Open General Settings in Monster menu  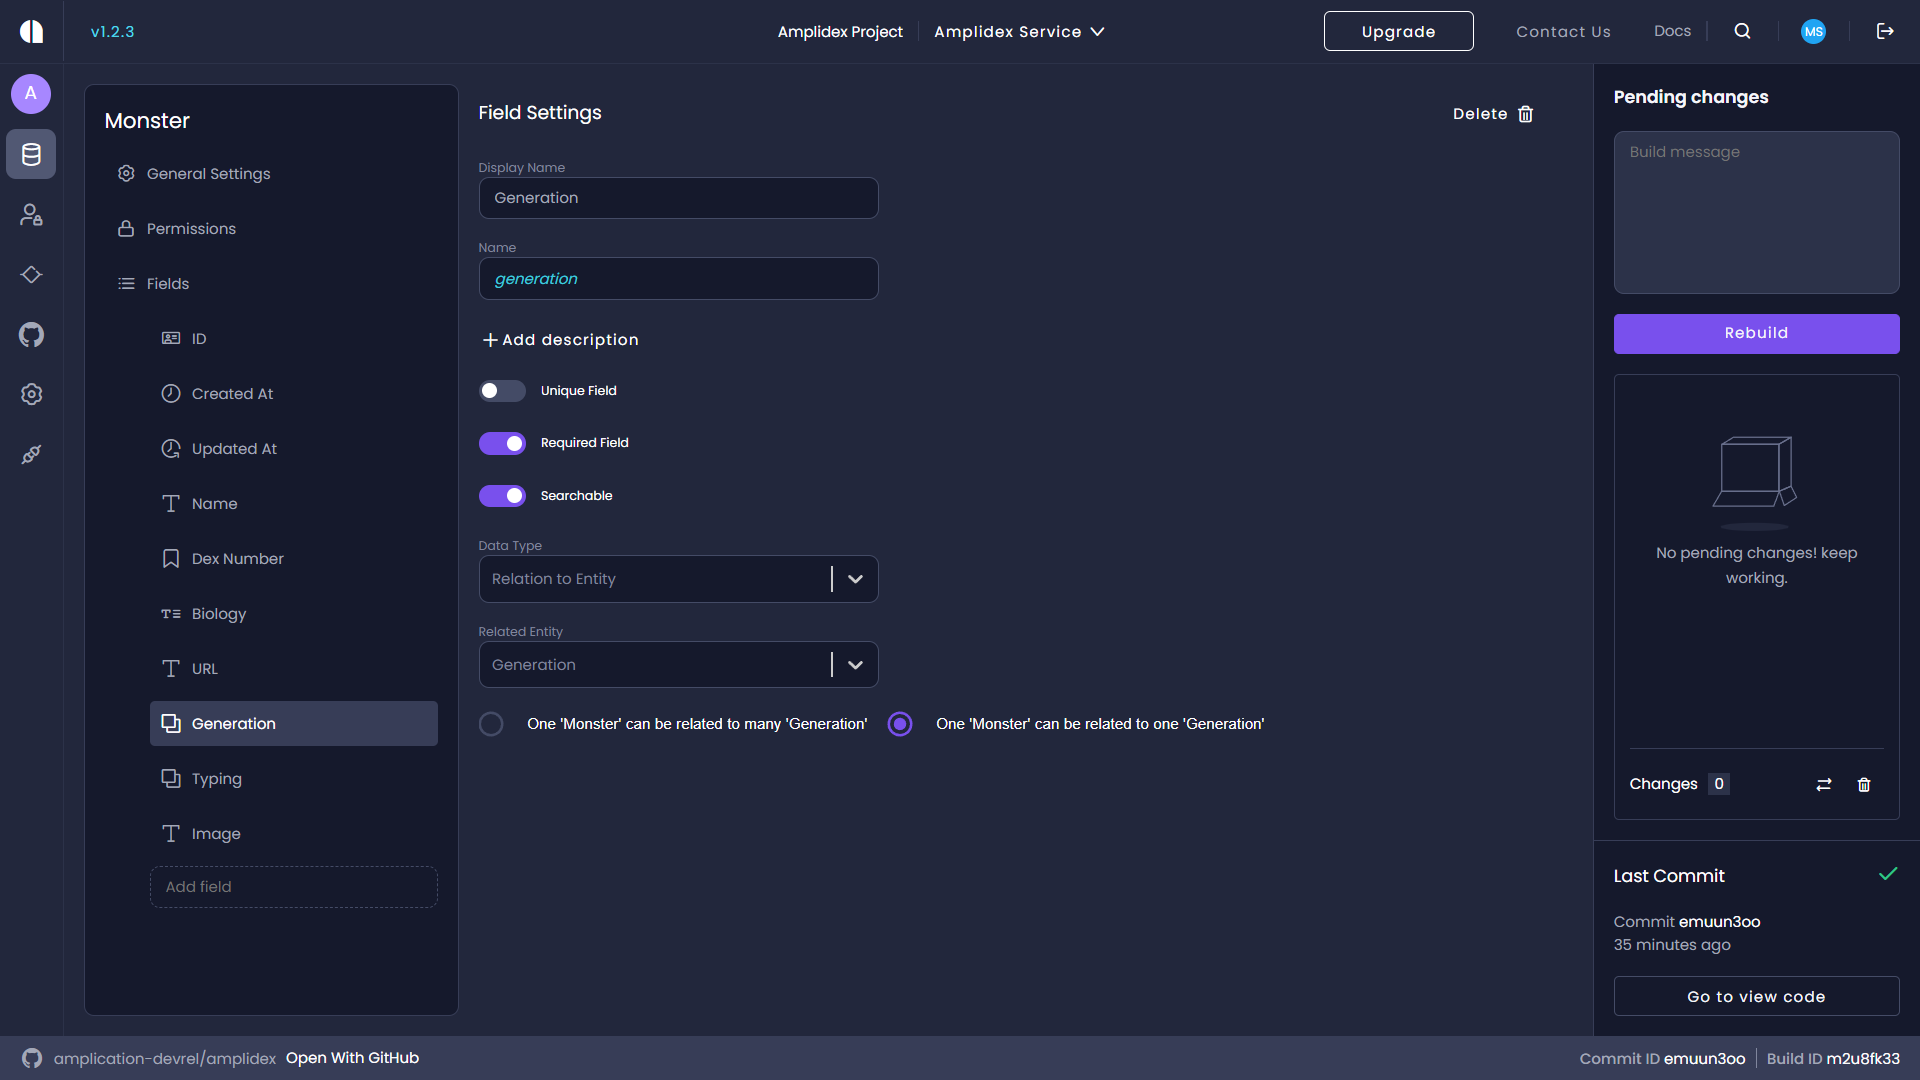coord(208,174)
